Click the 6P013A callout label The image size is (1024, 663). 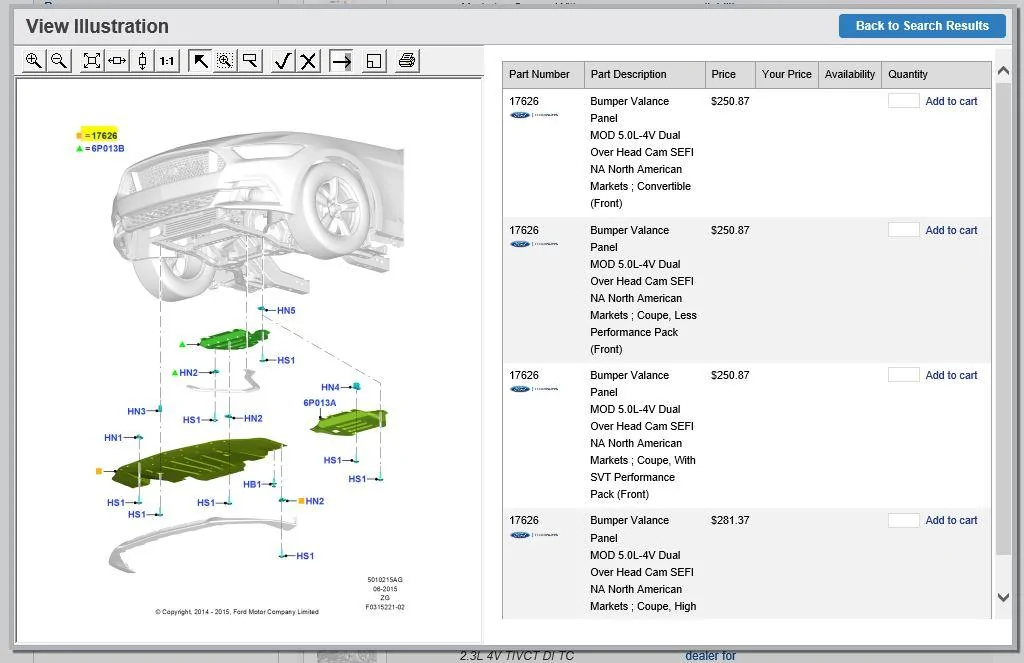tap(319, 402)
